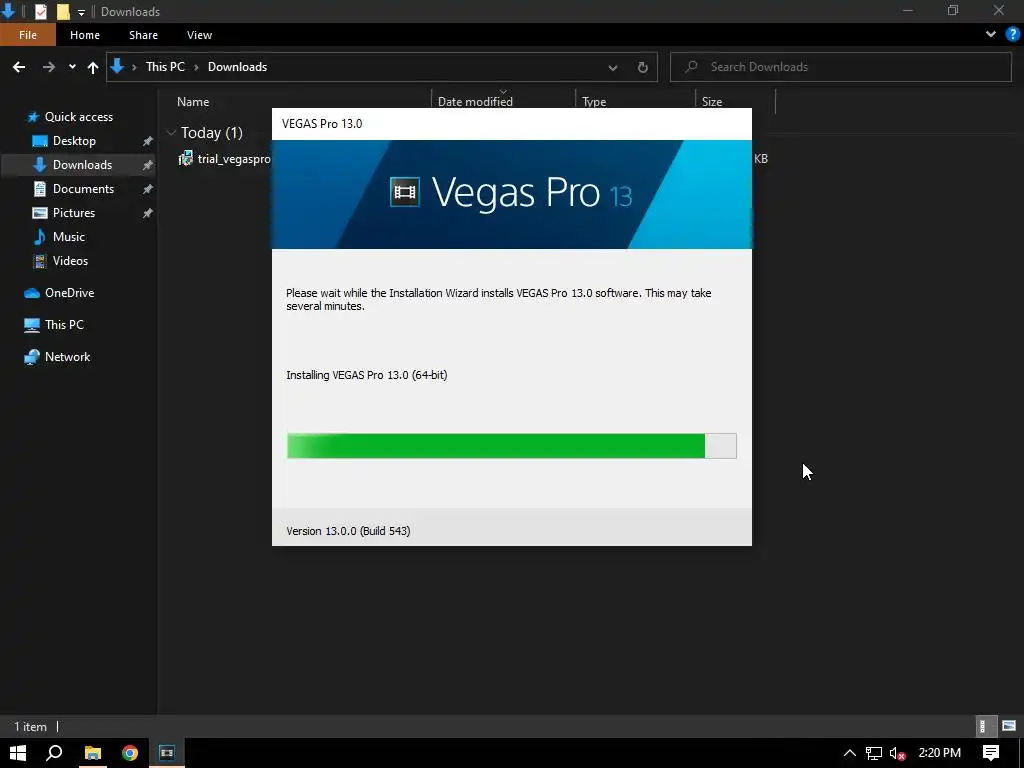This screenshot has height=768, width=1024.
Task: Click the VEGAS Pro 13.0 dialog title
Action: 322,124
